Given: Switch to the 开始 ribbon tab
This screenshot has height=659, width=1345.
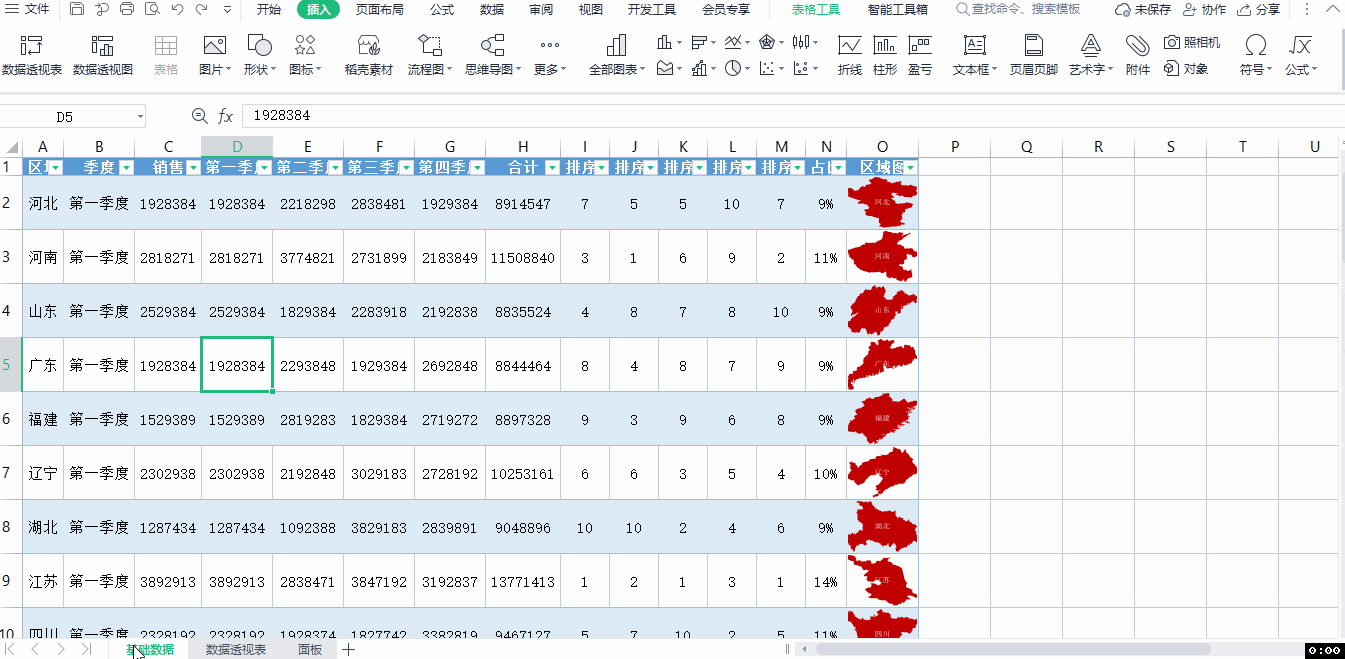Looking at the screenshot, I should (269, 10).
